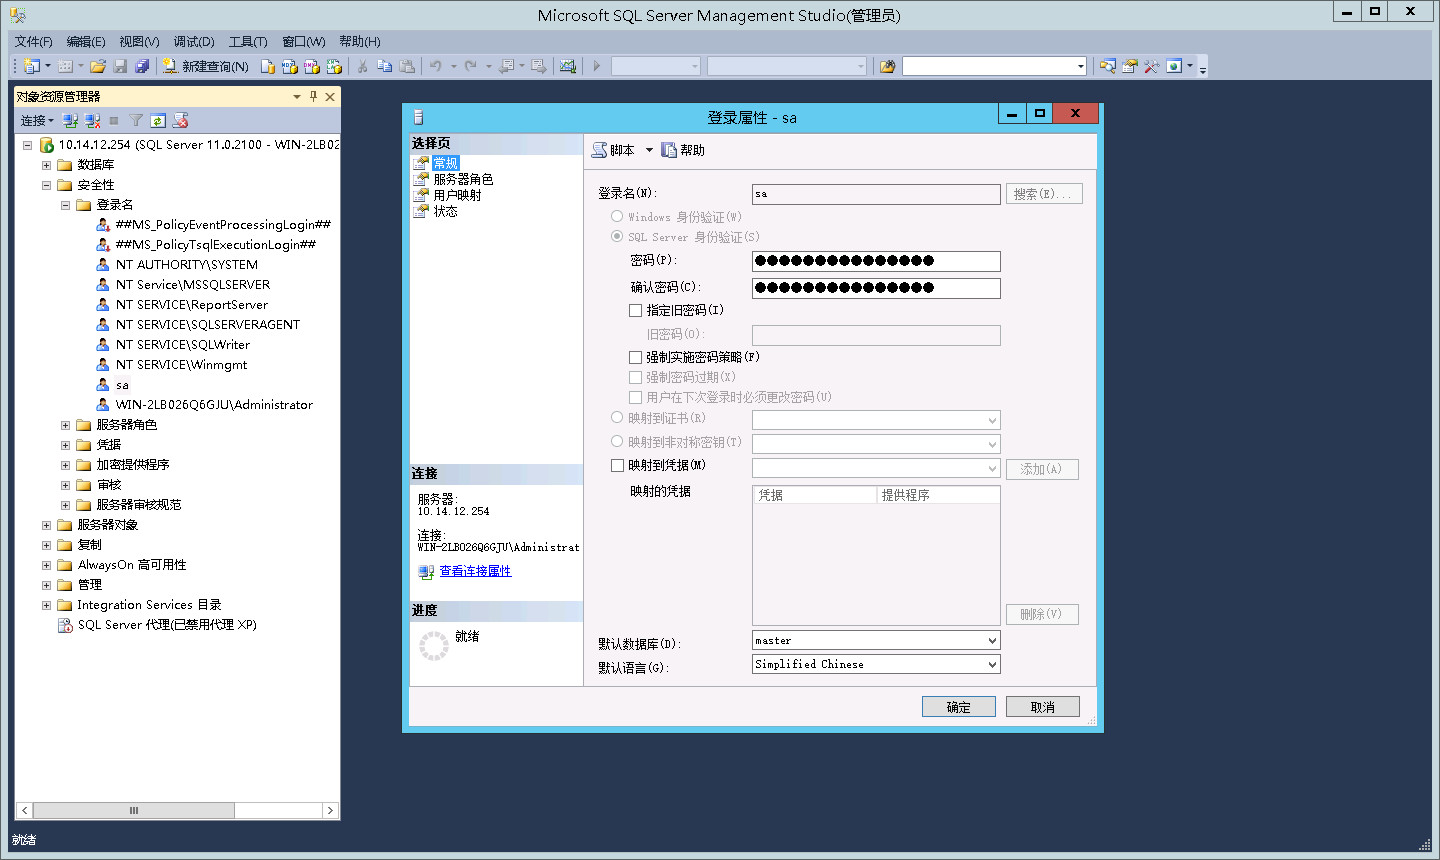Viewport: 1440px width, 860px height.
Task: Expand the 服务器角色 folder in tree
Action: pyautogui.click(x=65, y=425)
